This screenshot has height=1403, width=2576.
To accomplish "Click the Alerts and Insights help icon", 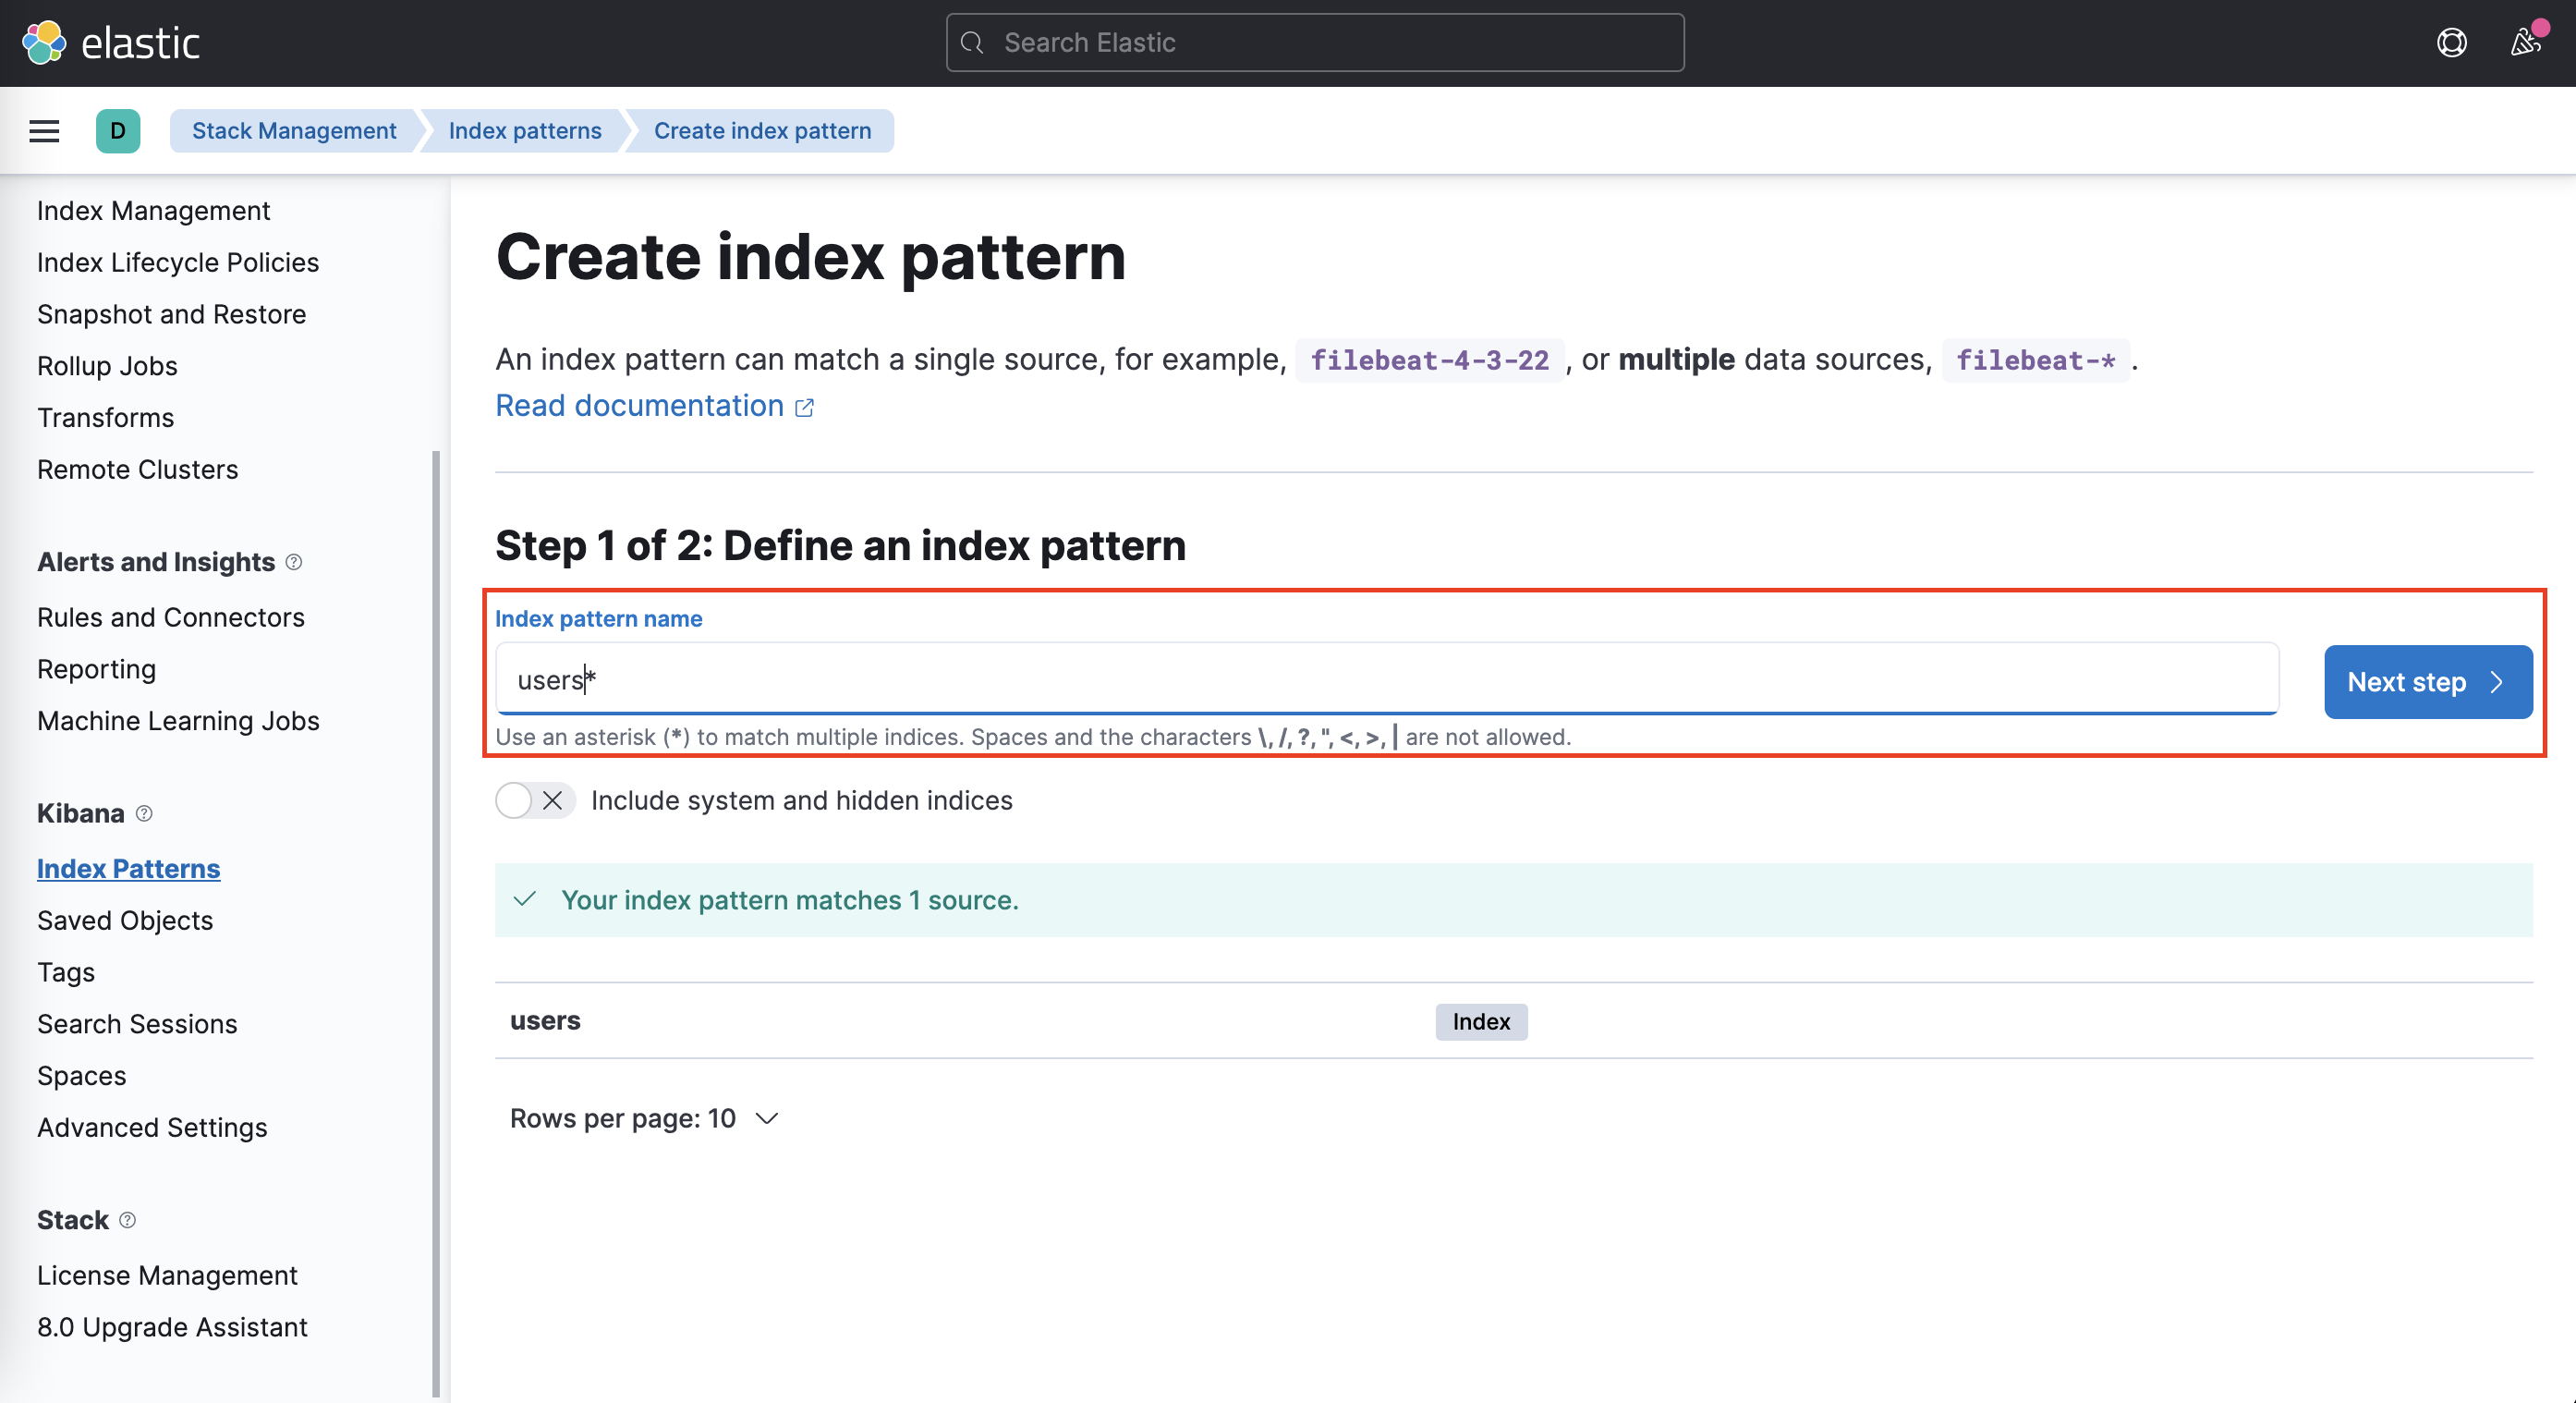I will pos(293,562).
